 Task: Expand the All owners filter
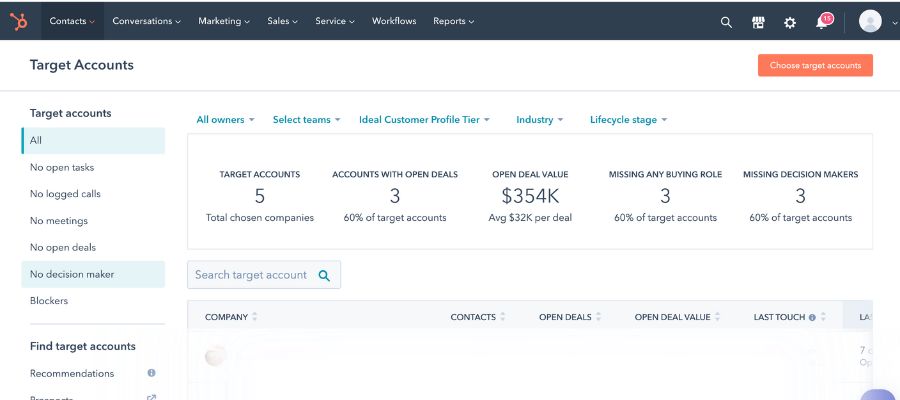click(x=225, y=120)
